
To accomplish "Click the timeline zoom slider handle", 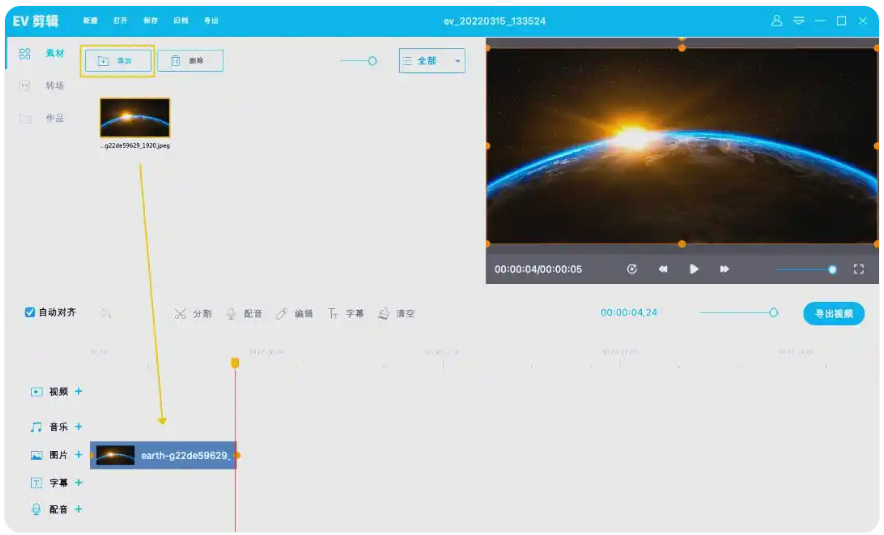I will click(x=773, y=313).
